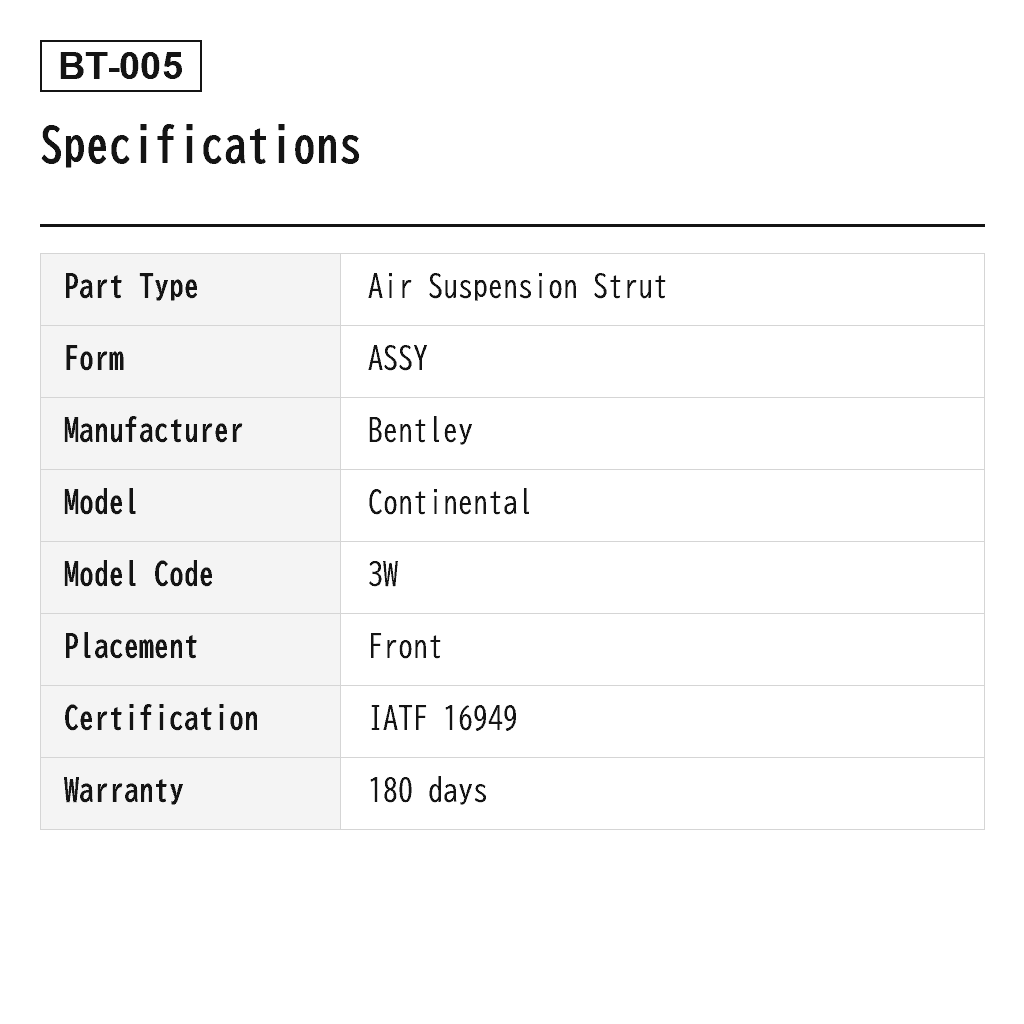Click the Model Code label cell

pos(191,577)
